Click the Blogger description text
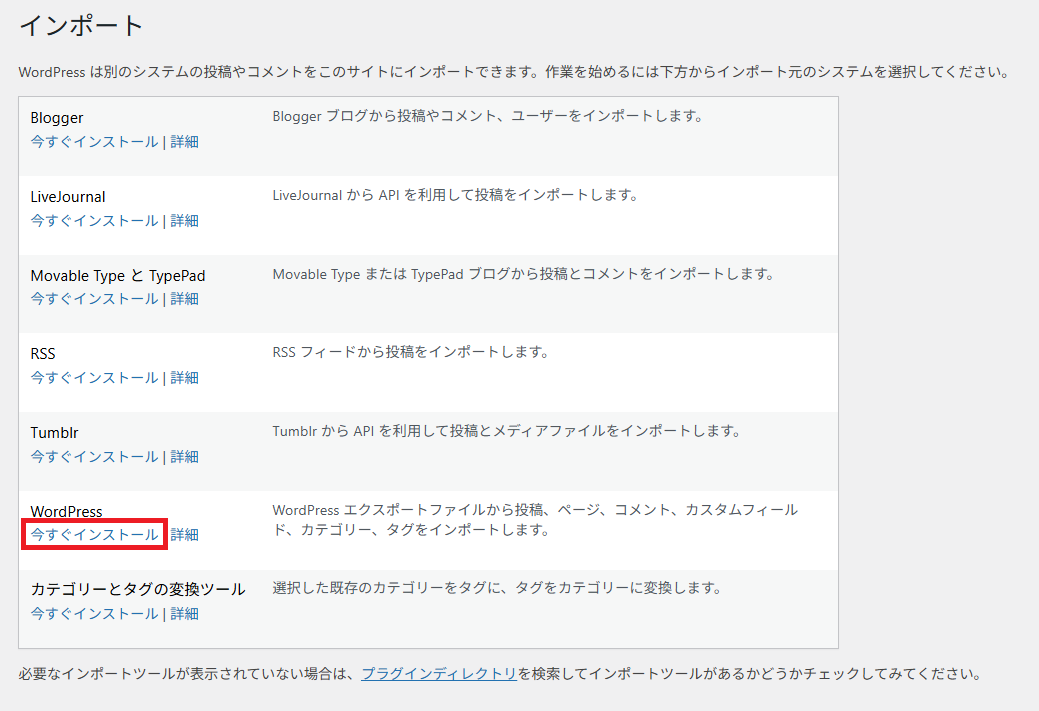 click(x=488, y=116)
